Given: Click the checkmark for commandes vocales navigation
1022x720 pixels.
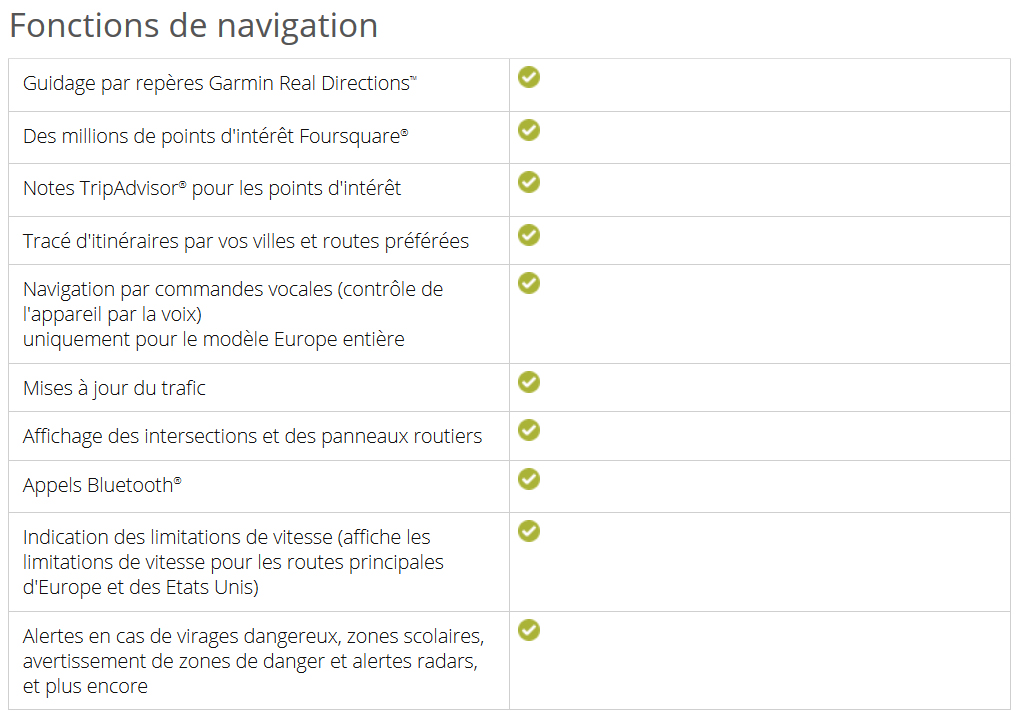Looking at the screenshot, I should tap(529, 283).
